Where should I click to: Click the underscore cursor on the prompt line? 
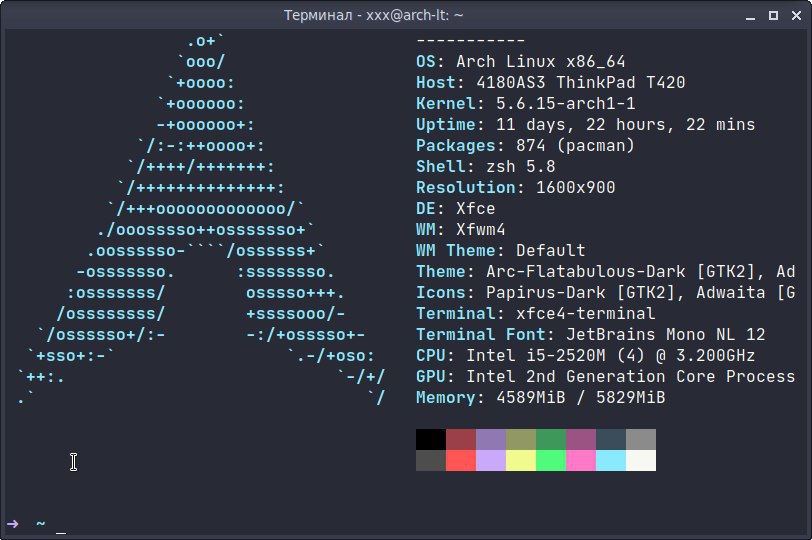point(61,532)
